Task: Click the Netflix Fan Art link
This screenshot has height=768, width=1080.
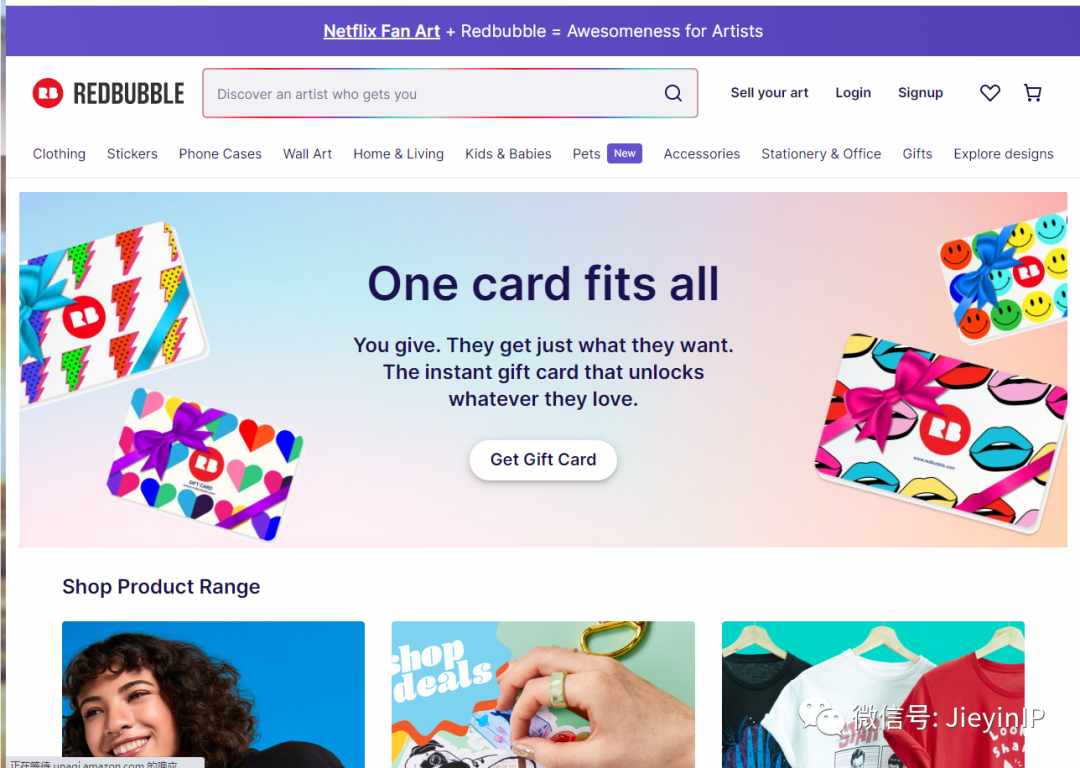Action: 382,31
